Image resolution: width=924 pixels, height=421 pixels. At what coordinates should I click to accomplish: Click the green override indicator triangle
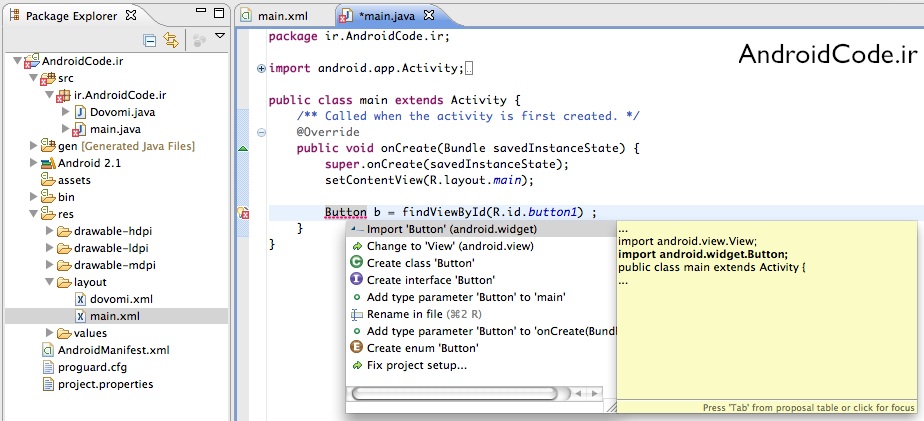point(242,148)
